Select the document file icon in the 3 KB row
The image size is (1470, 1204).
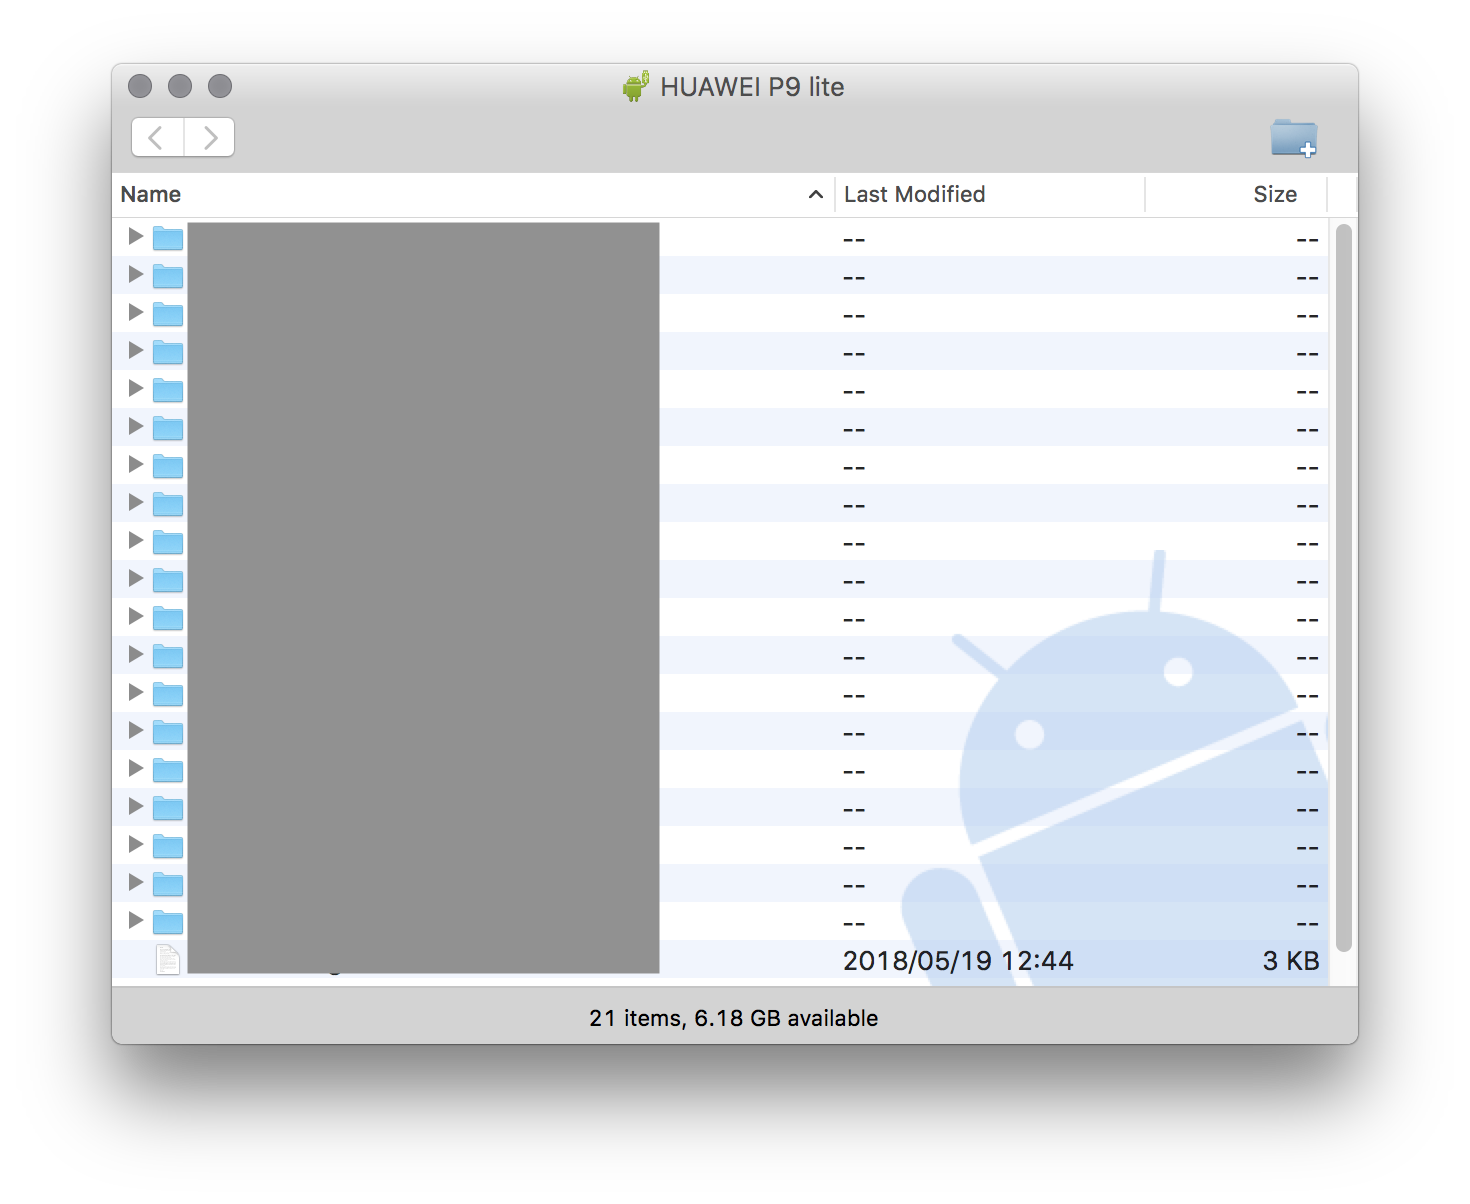coord(168,960)
